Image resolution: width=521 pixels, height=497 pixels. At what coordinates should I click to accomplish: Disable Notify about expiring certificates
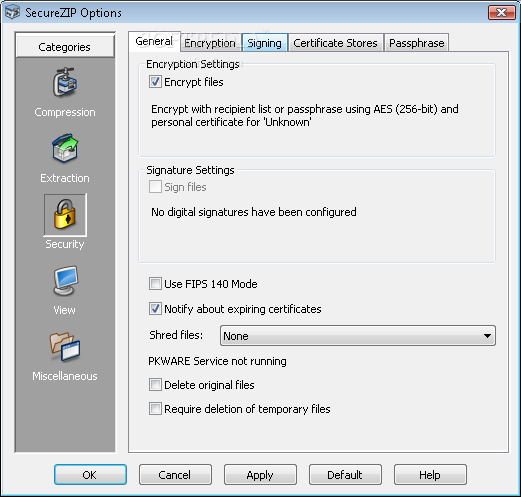155,309
